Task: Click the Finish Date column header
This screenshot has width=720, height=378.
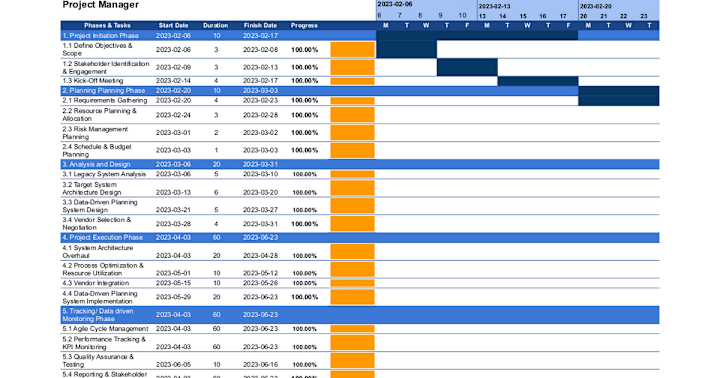Action: (260, 26)
